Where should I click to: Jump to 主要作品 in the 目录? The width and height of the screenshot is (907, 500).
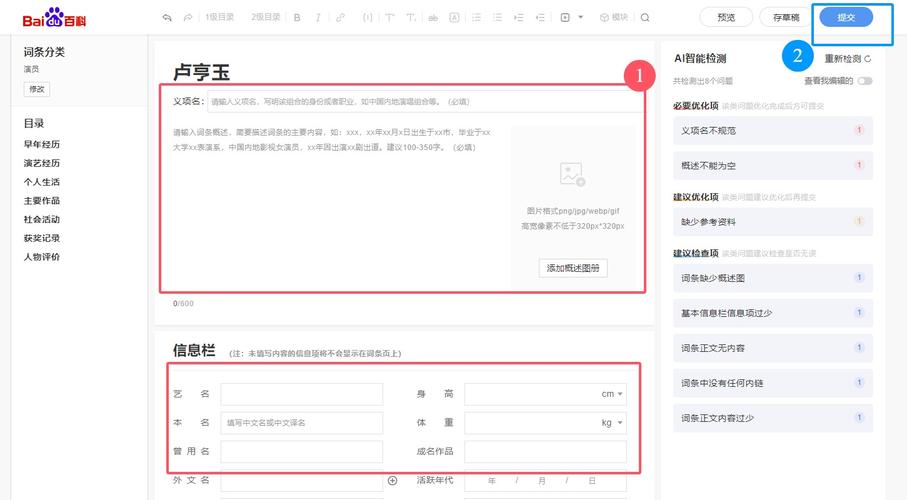click(42, 200)
